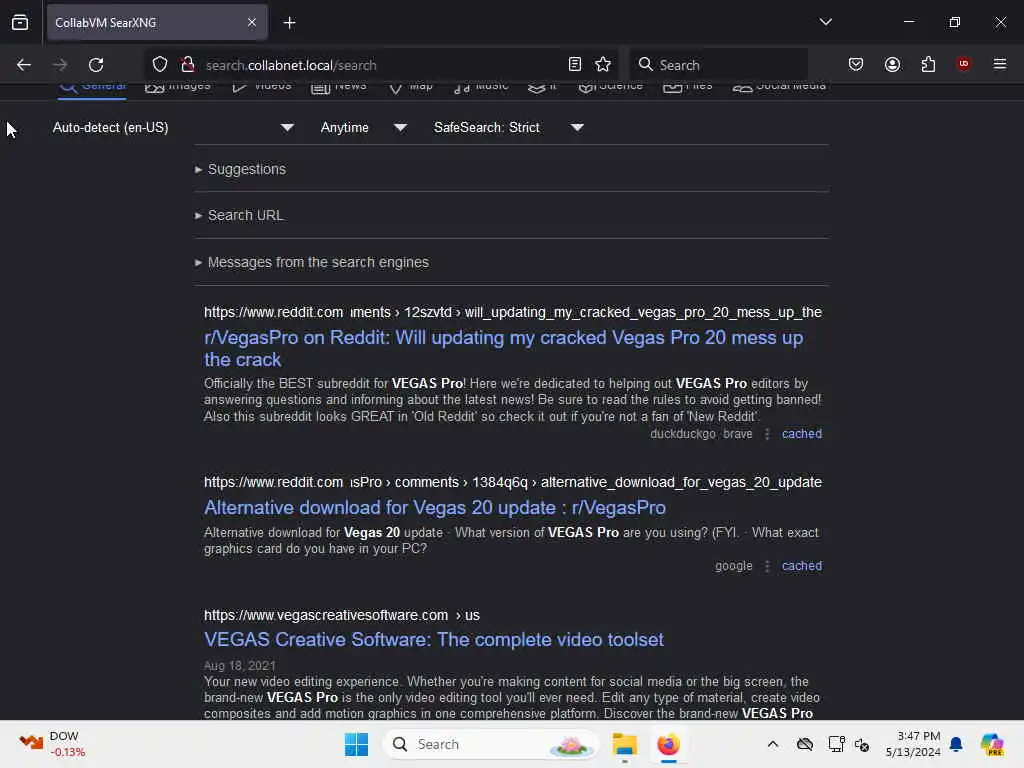Screen dimensions: 1024x768
Task: Open the clock showing 3:47 PM
Action: click(x=913, y=744)
